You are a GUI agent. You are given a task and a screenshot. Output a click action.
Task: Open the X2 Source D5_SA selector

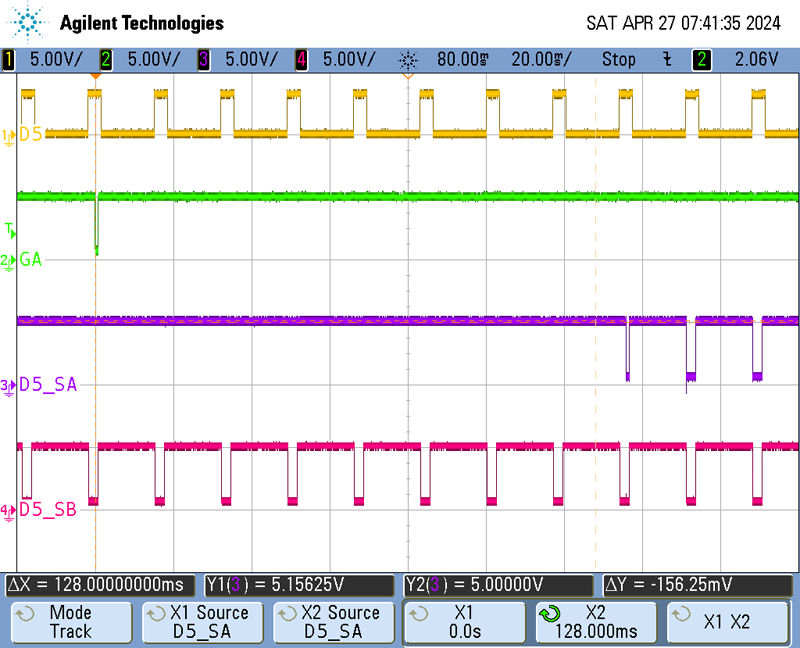pyautogui.click(x=334, y=622)
